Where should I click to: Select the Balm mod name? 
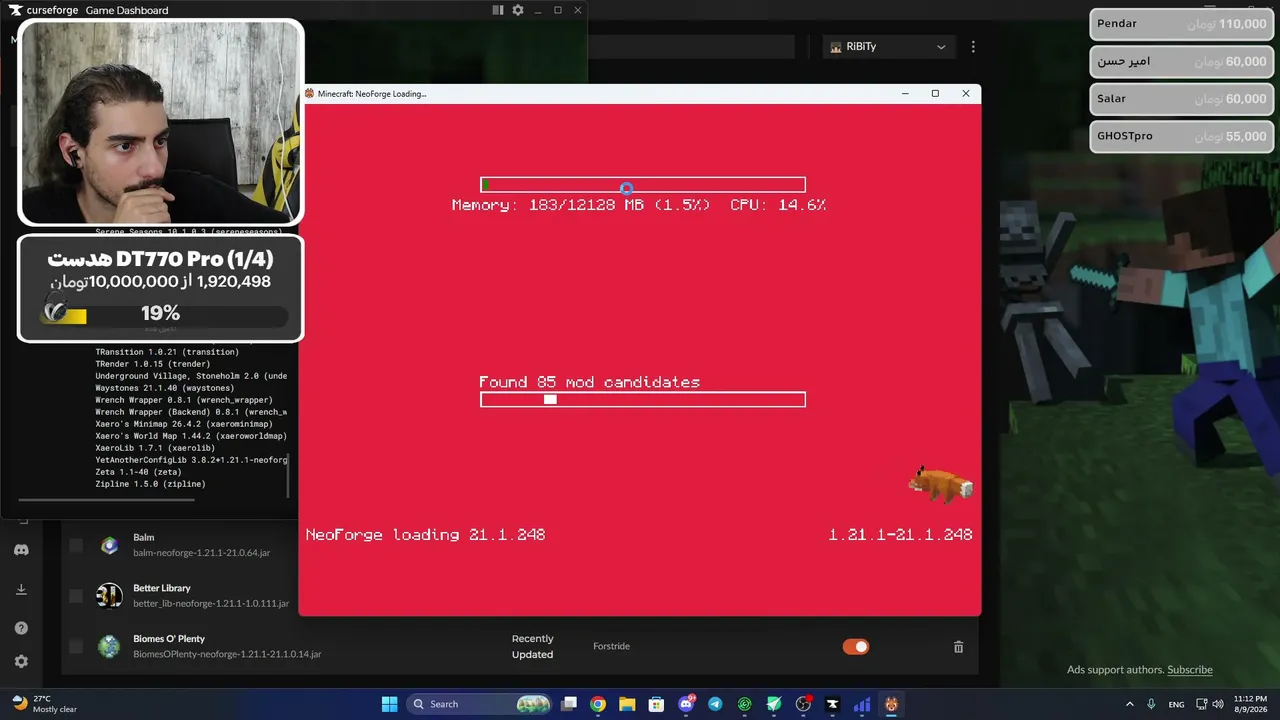143,537
